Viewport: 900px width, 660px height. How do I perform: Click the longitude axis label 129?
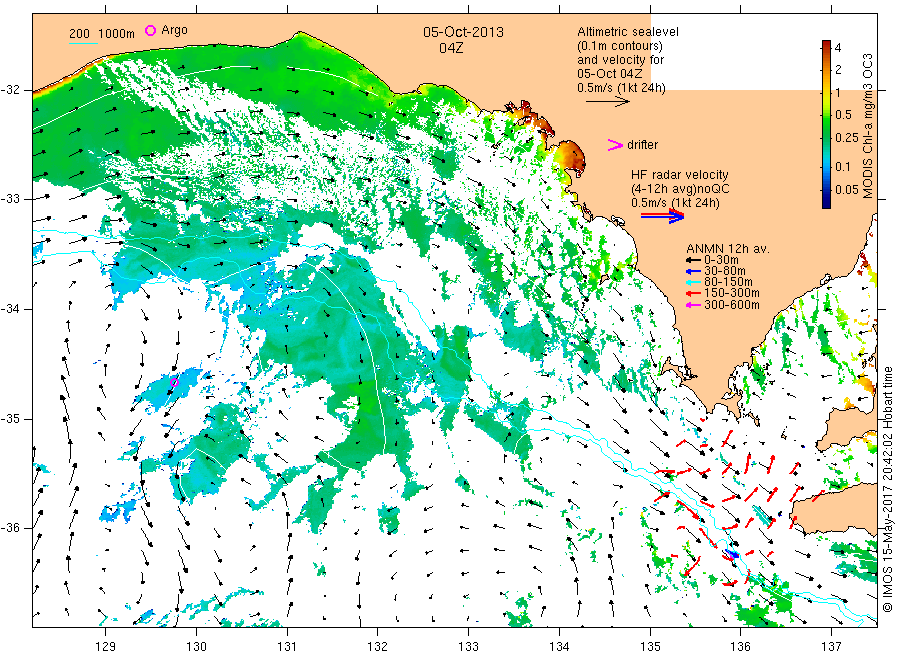[x=106, y=647]
